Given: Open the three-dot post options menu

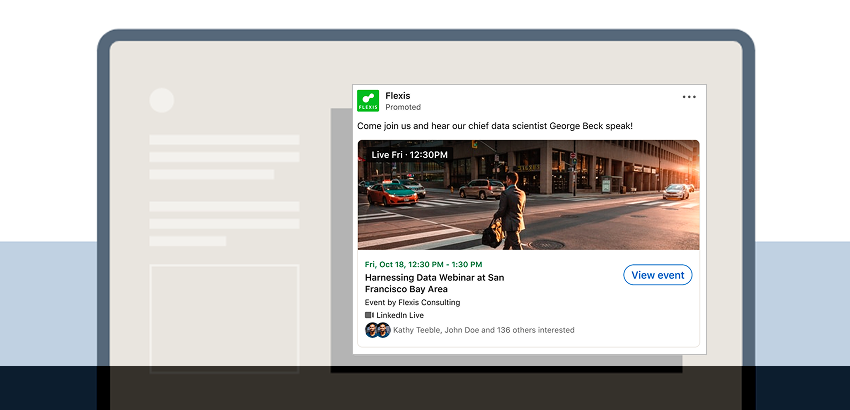Looking at the screenshot, I should tap(689, 97).
